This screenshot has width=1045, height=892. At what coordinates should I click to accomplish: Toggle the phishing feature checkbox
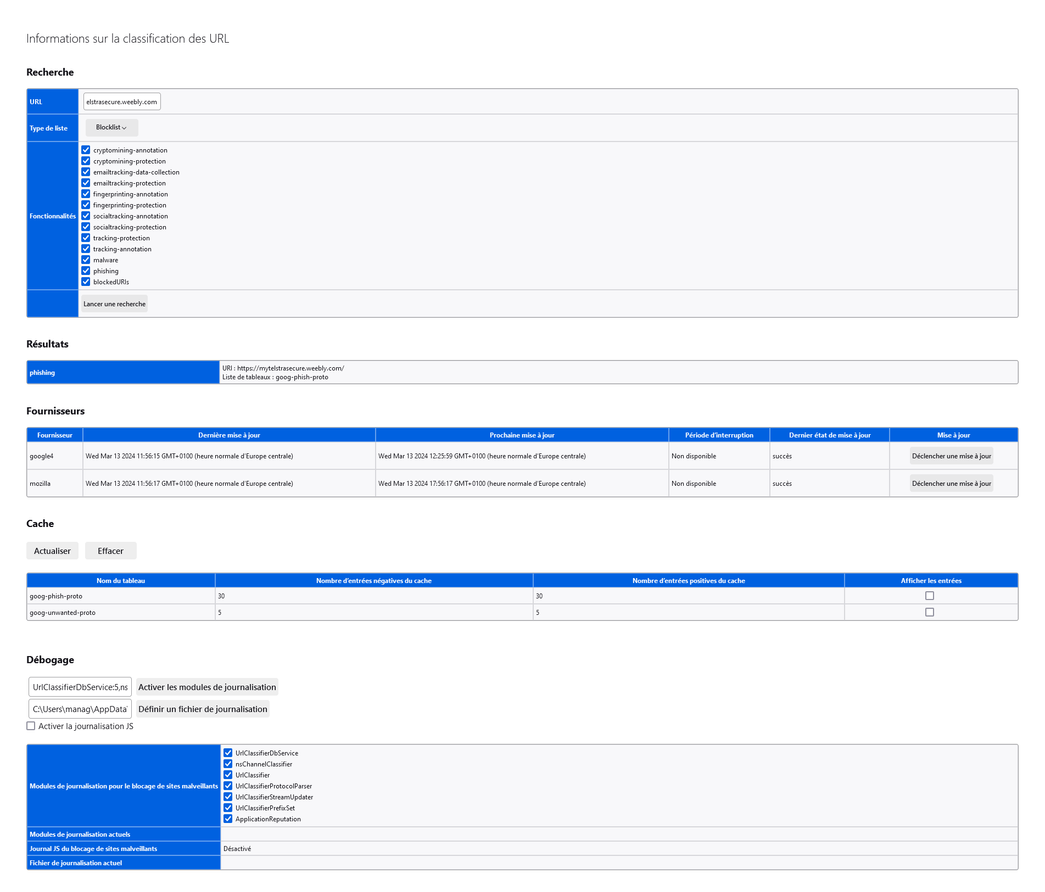click(86, 271)
